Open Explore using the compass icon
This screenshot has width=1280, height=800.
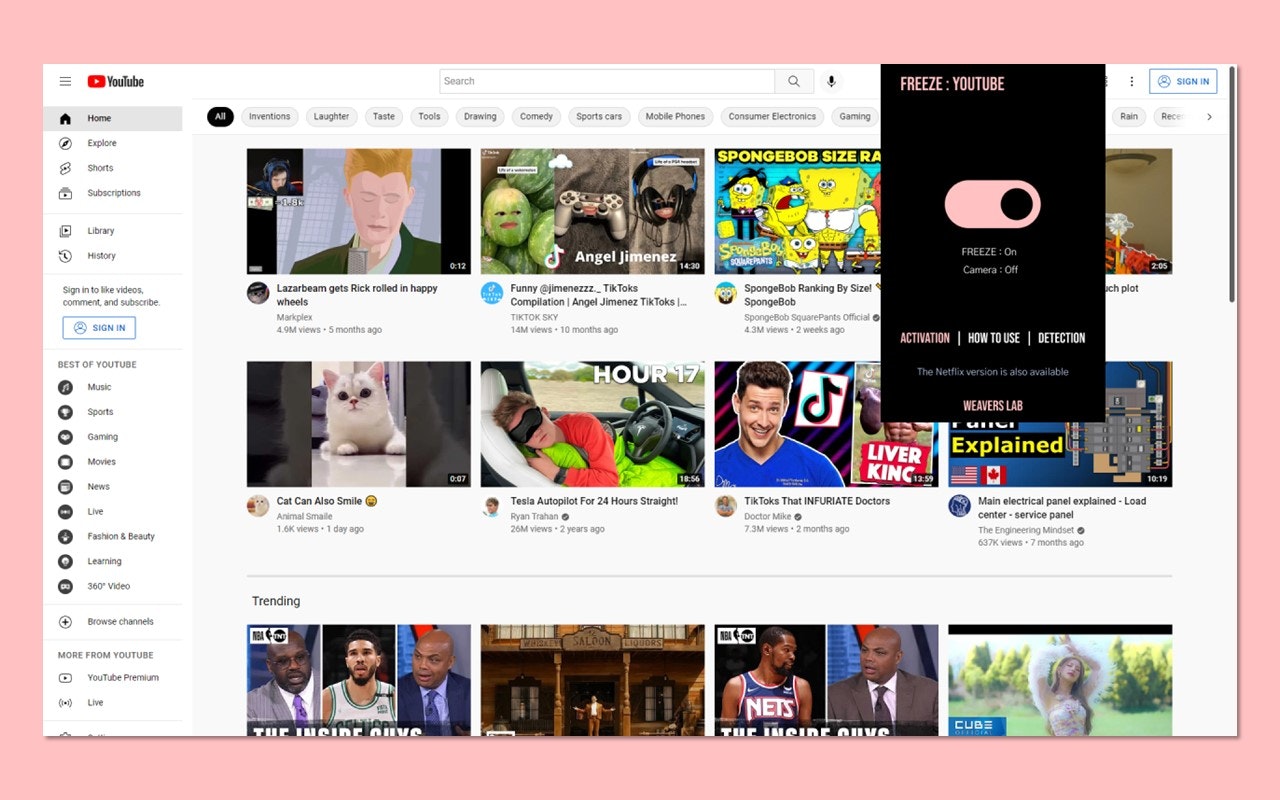[x=65, y=143]
